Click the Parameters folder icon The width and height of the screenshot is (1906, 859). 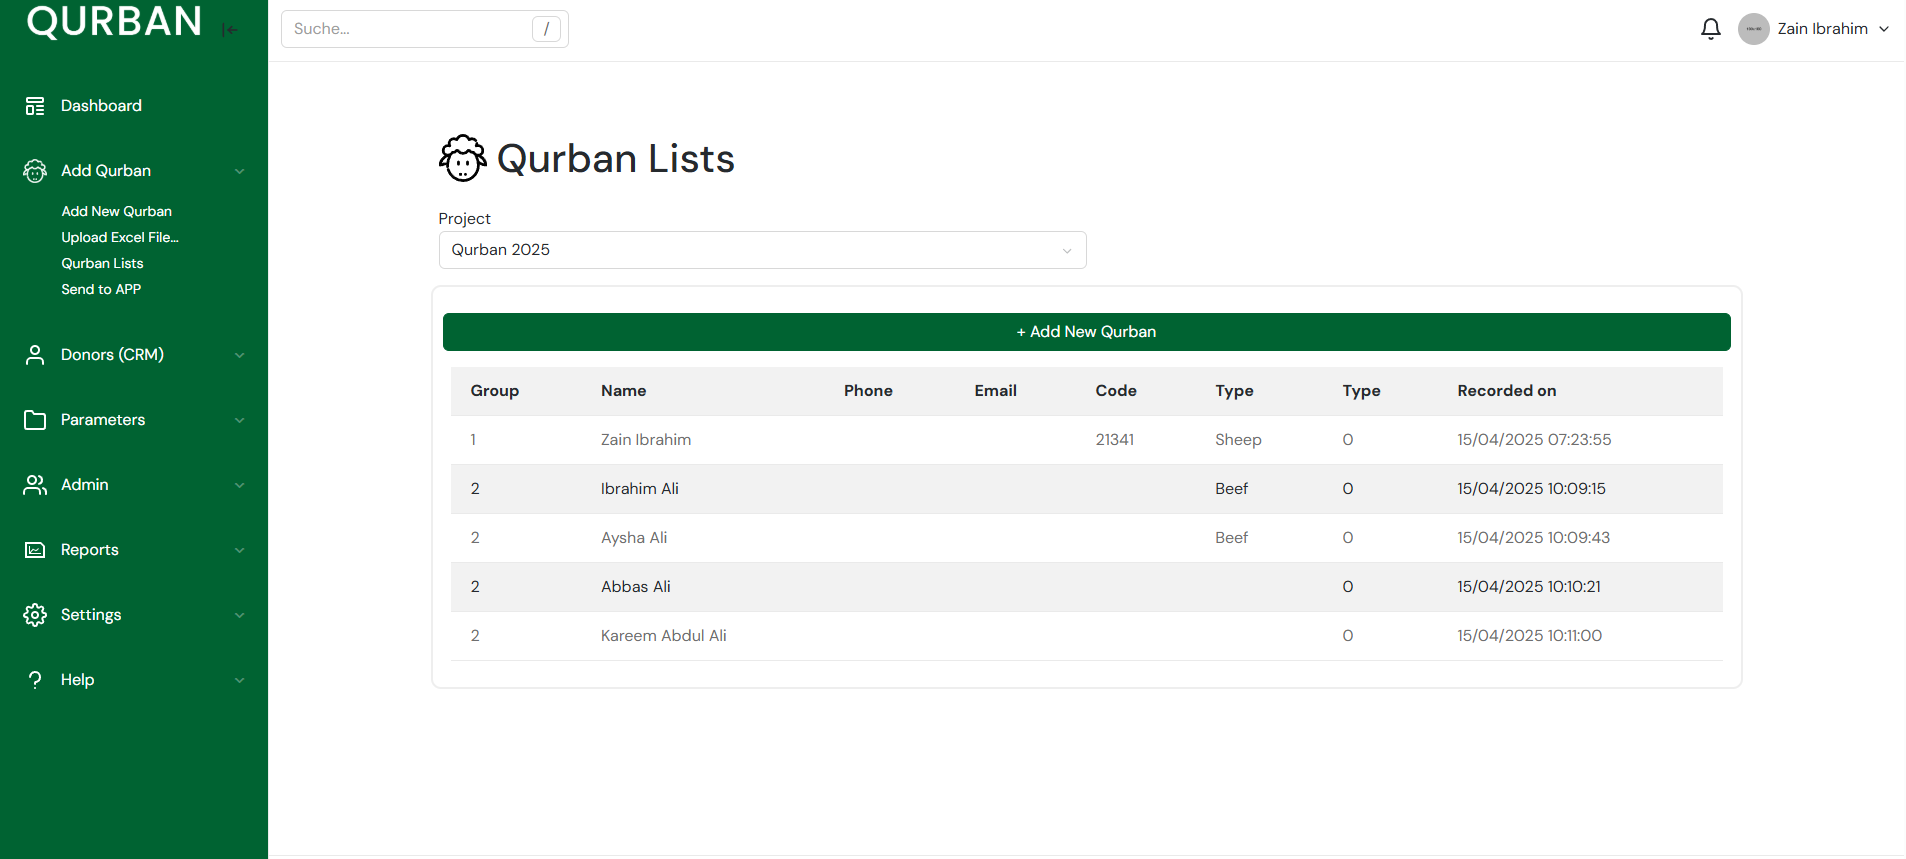(35, 420)
